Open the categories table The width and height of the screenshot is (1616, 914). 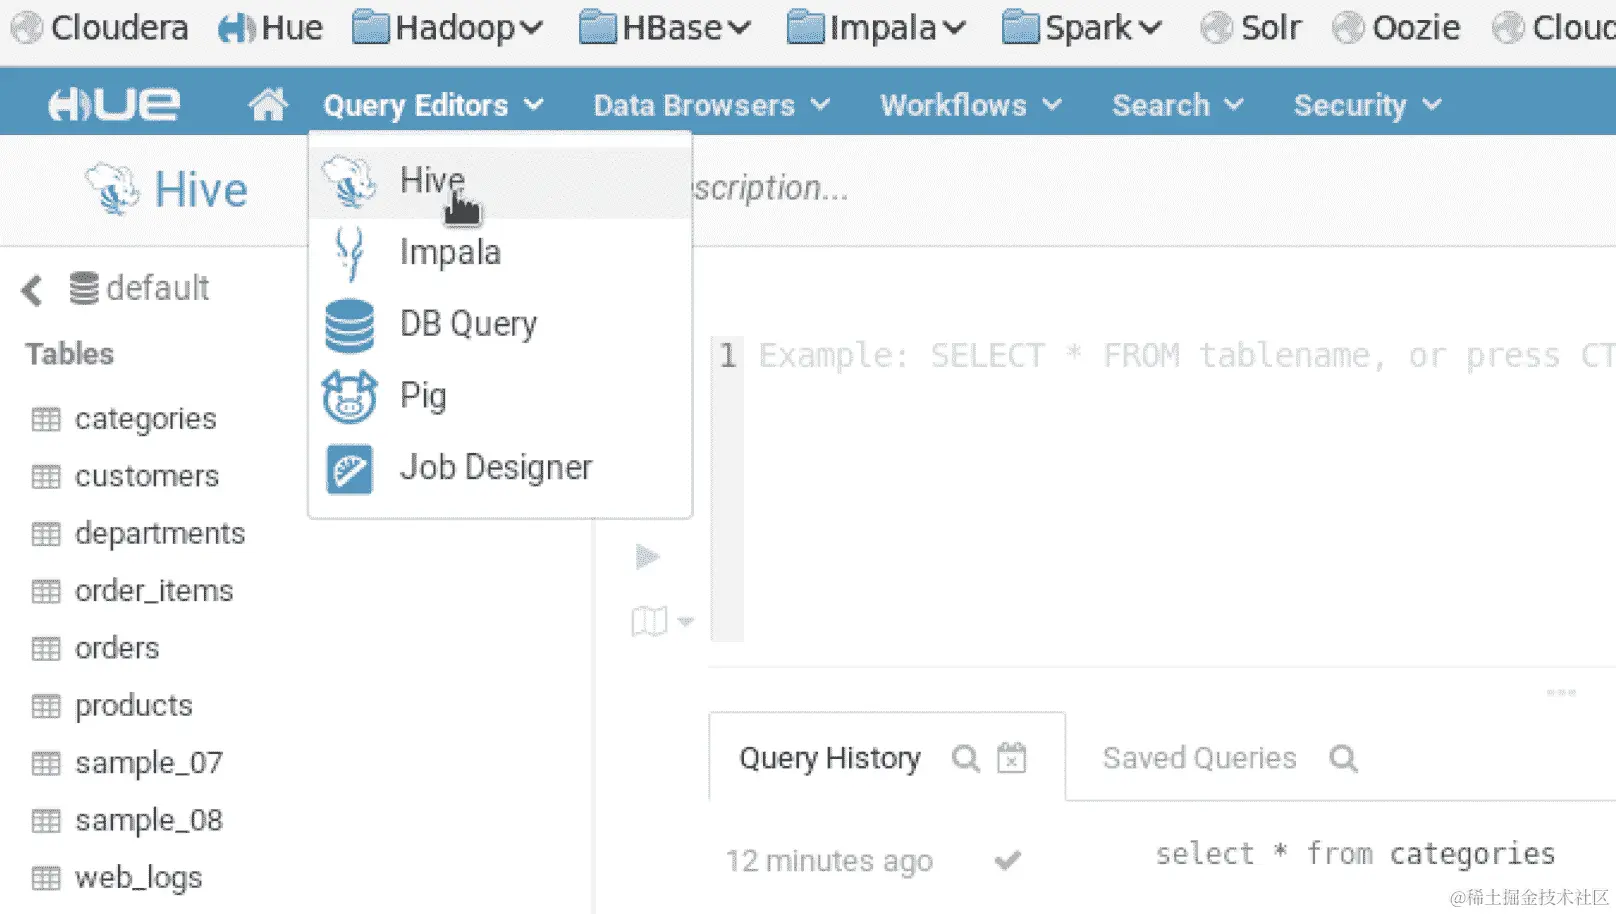[x=146, y=419]
